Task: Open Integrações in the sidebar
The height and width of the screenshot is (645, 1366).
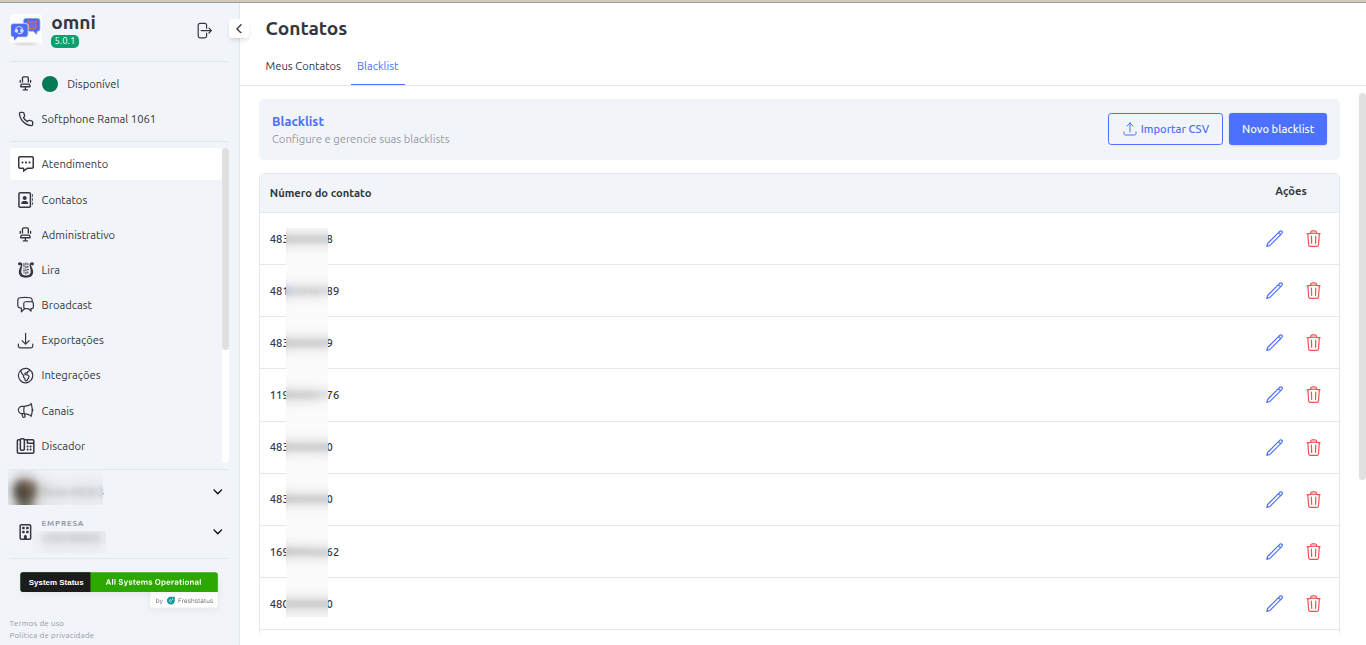Action: (x=70, y=375)
